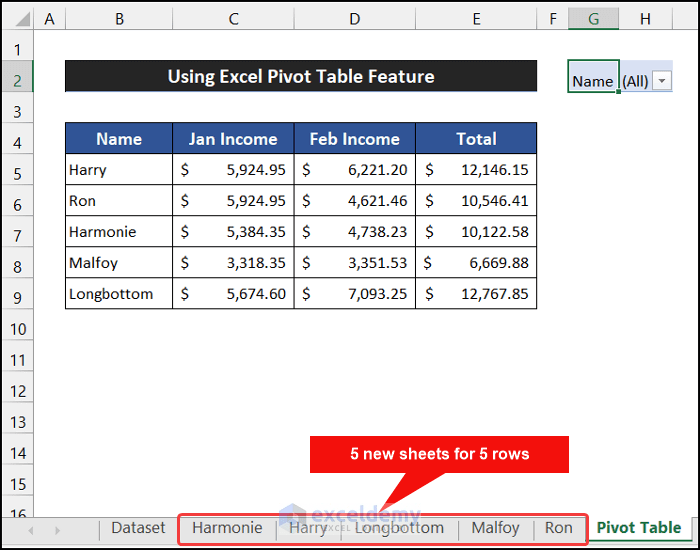Select the Ron name cell
The image size is (700, 550).
119,200
